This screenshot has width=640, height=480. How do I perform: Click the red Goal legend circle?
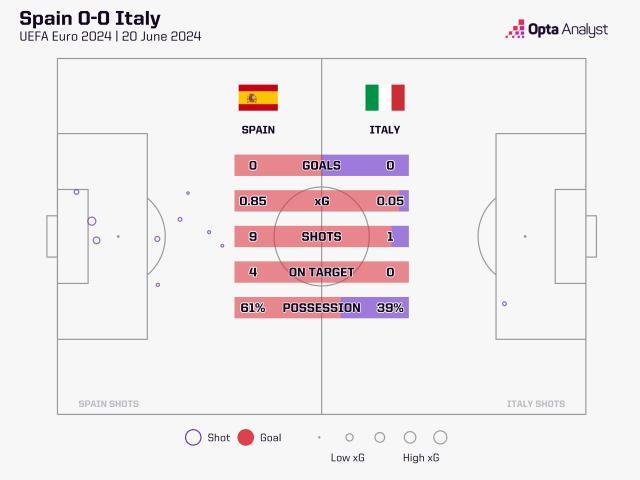[x=246, y=437]
